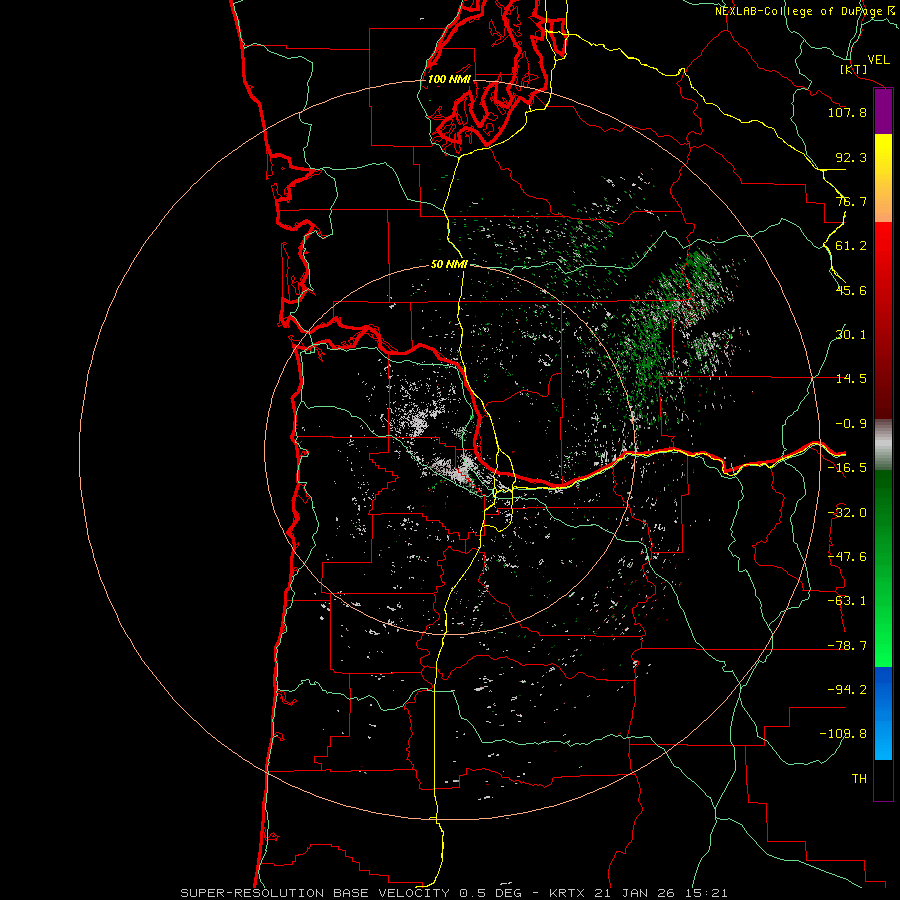
Task: Click the TH legend label
Action: [859, 778]
